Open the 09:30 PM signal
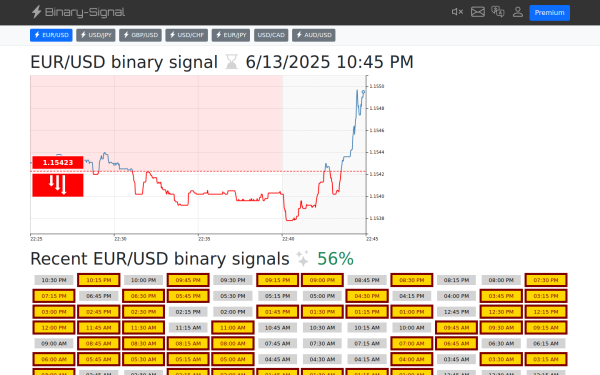Image resolution: width=600 pixels, height=375 pixels. (233, 280)
